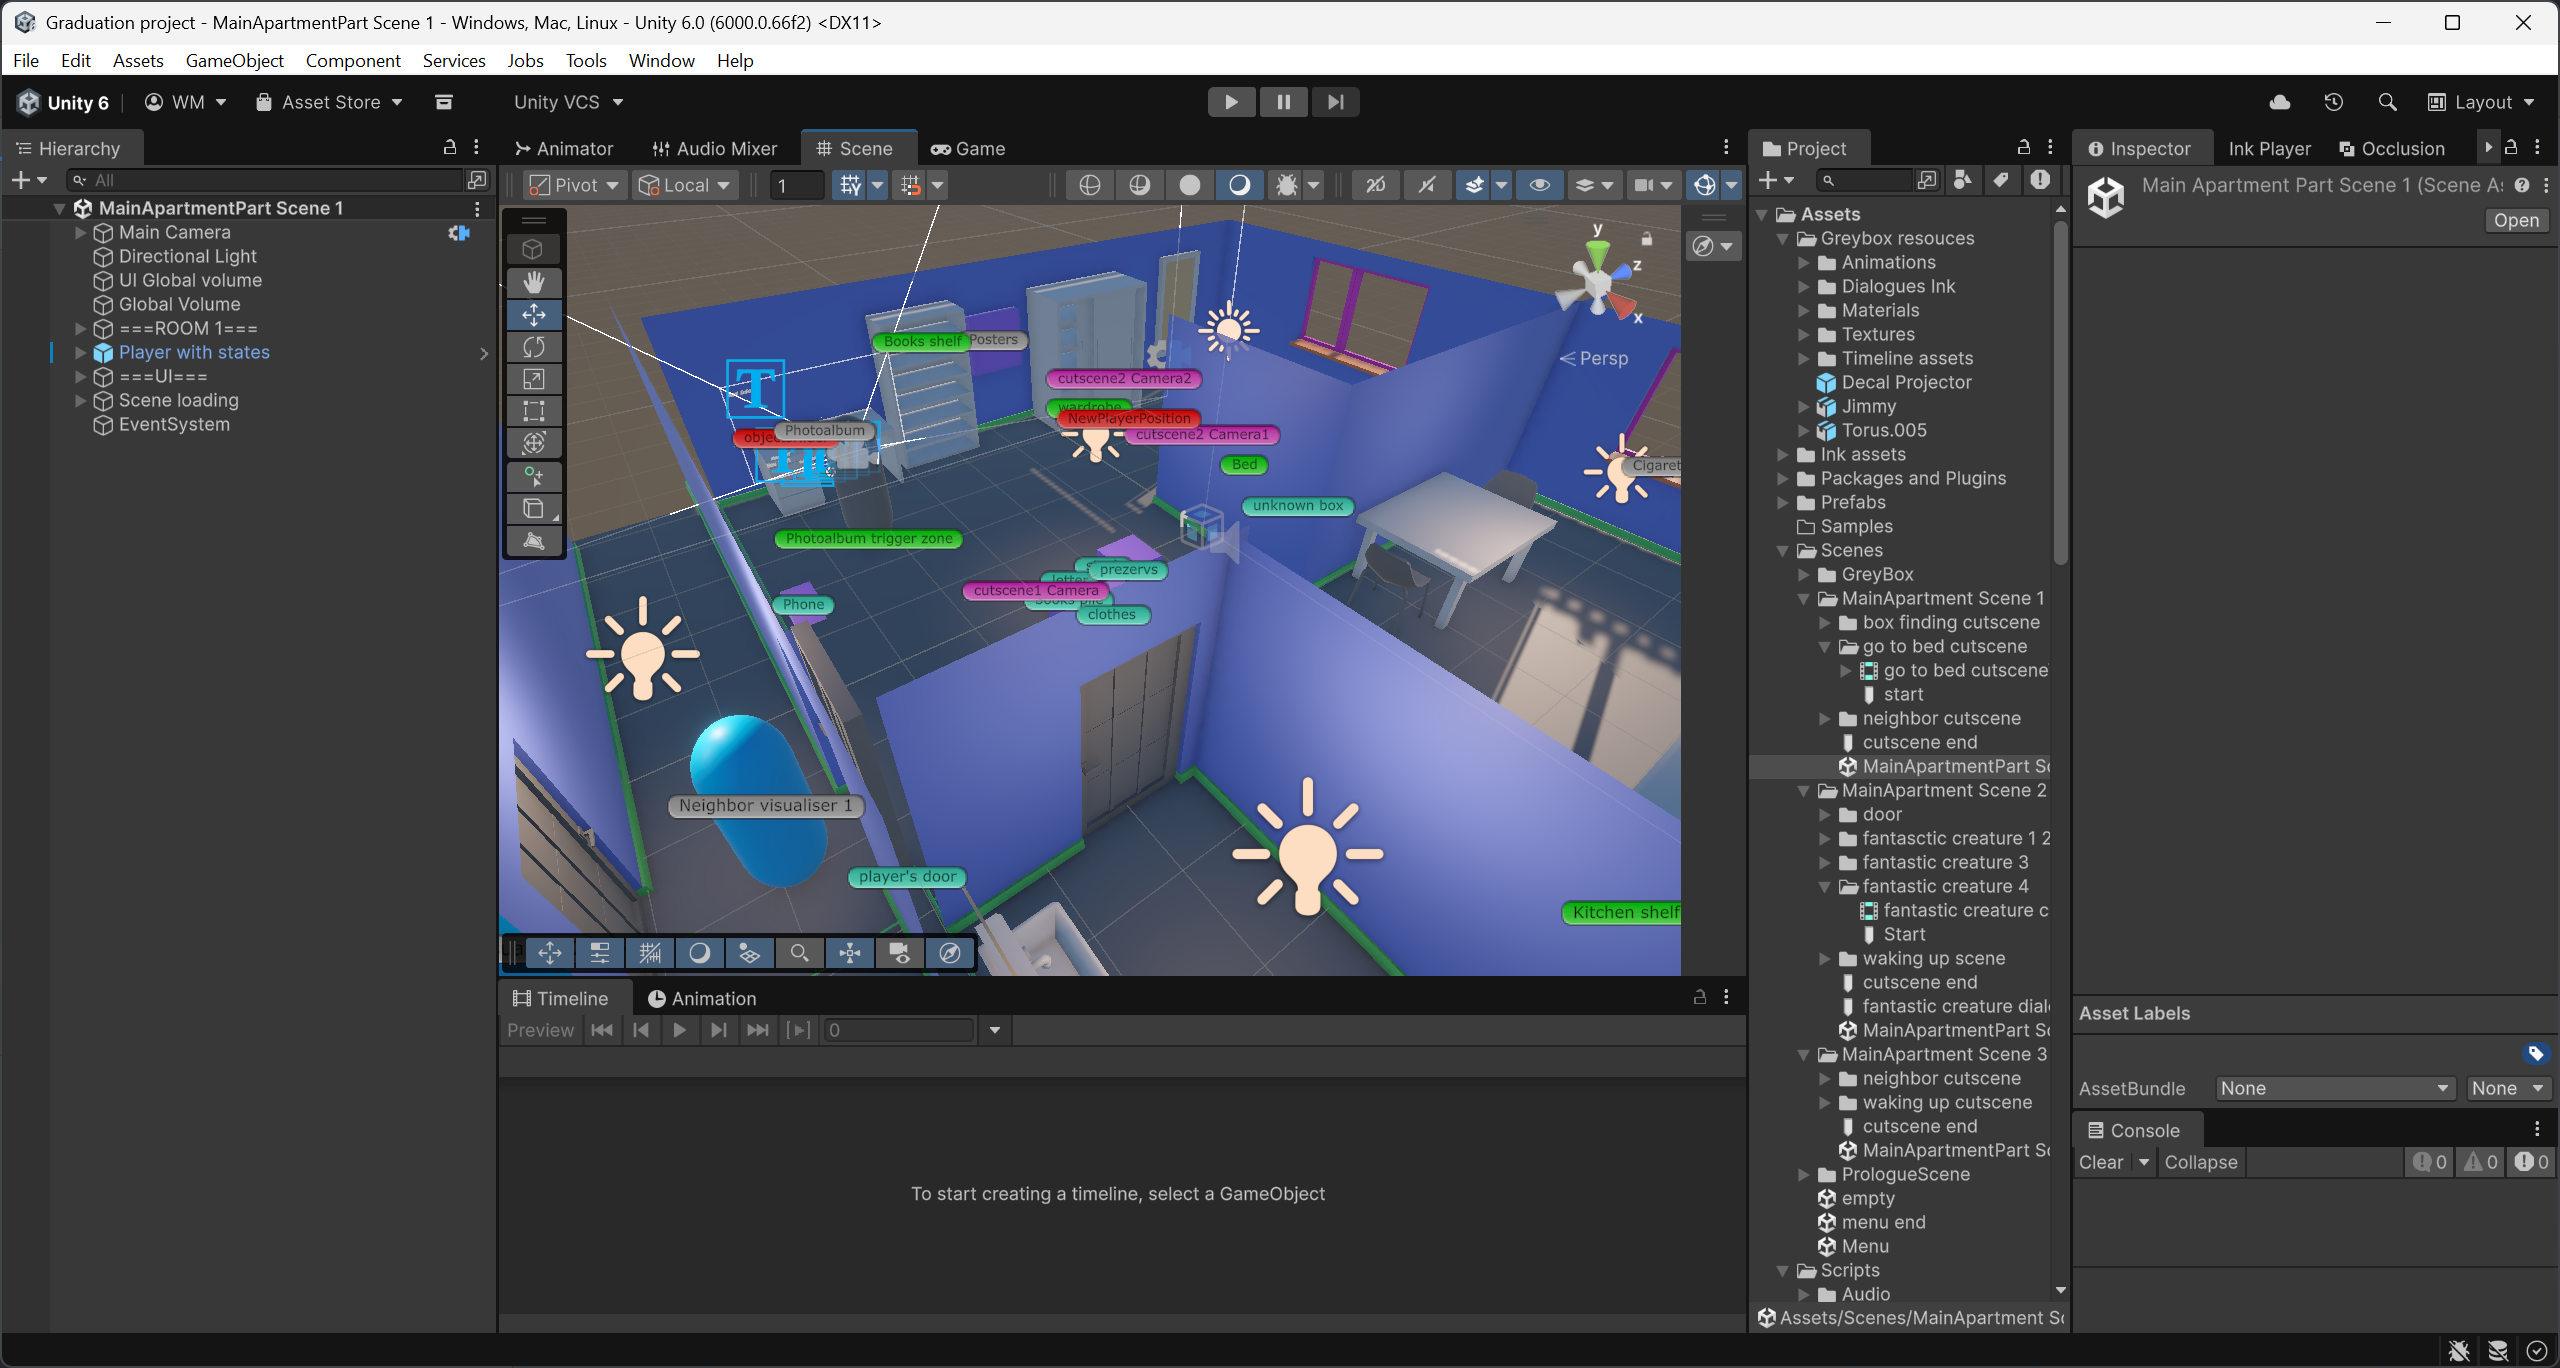Toggle scene visibility eye button
The image size is (2560, 1368).
[x=1540, y=185]
